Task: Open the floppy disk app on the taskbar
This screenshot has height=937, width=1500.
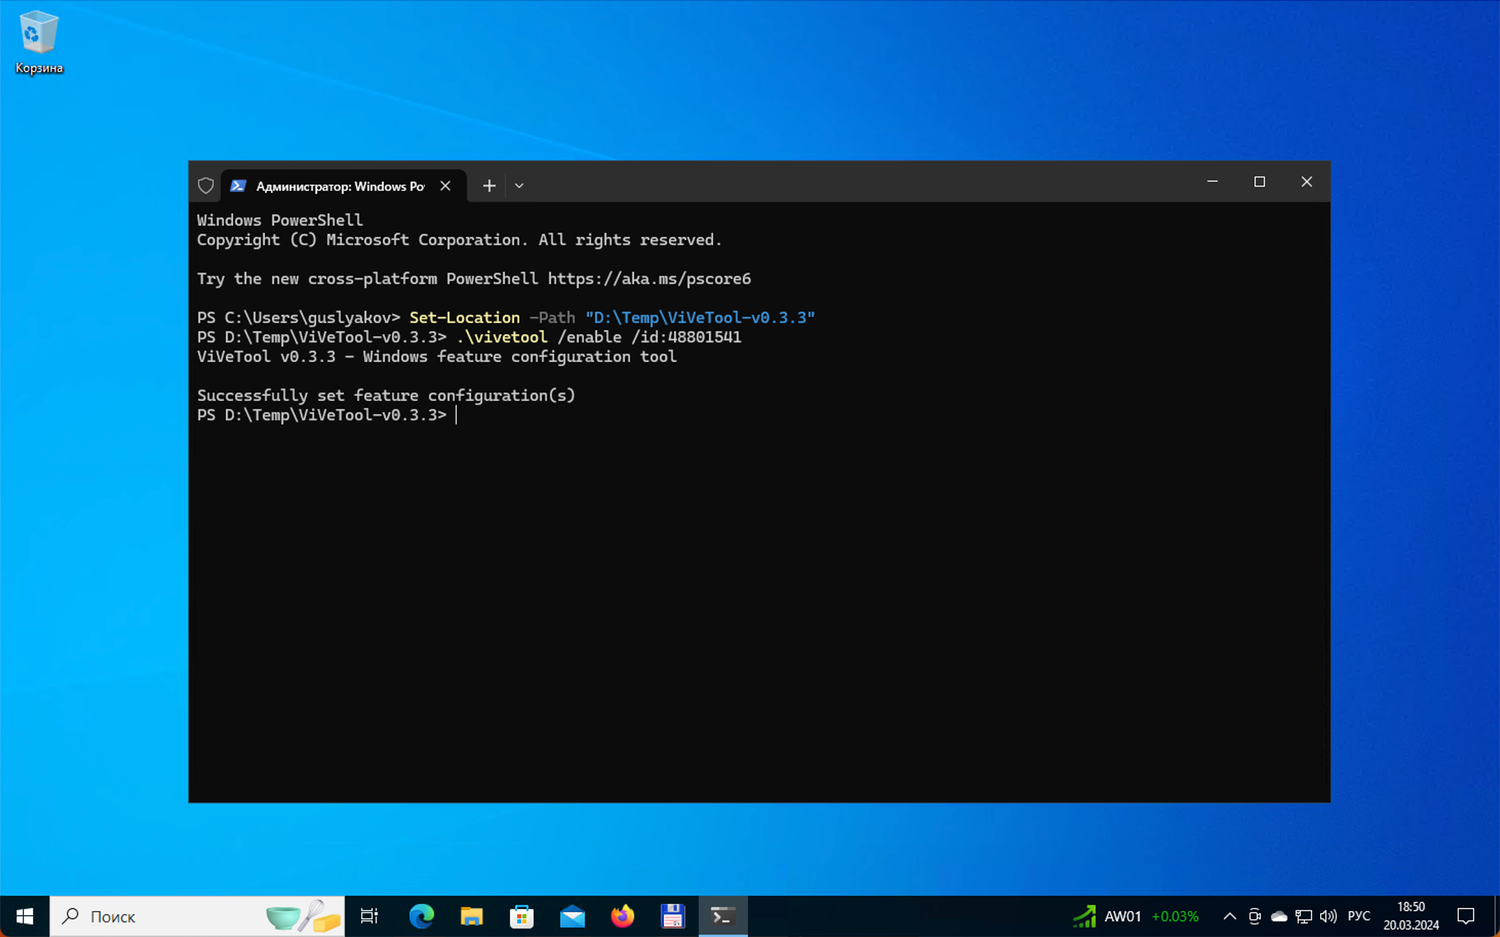Action: (x=672, y=916)
